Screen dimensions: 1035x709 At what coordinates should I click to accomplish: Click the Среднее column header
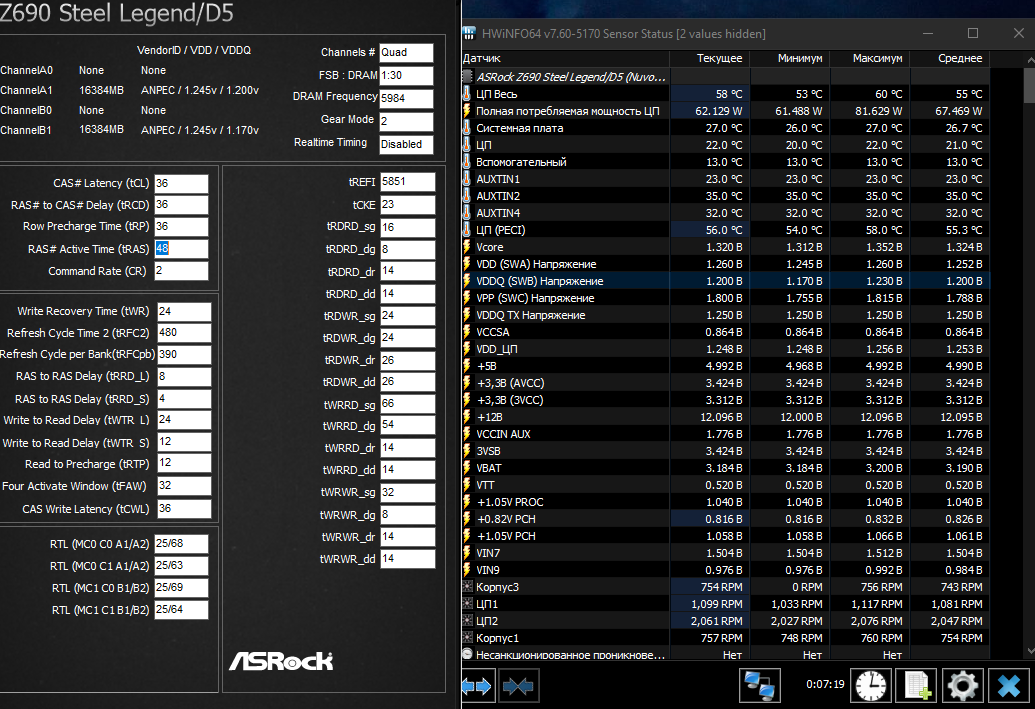950,58
